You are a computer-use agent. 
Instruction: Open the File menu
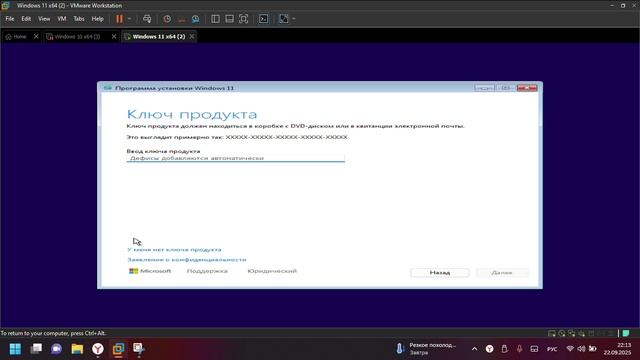10,19
